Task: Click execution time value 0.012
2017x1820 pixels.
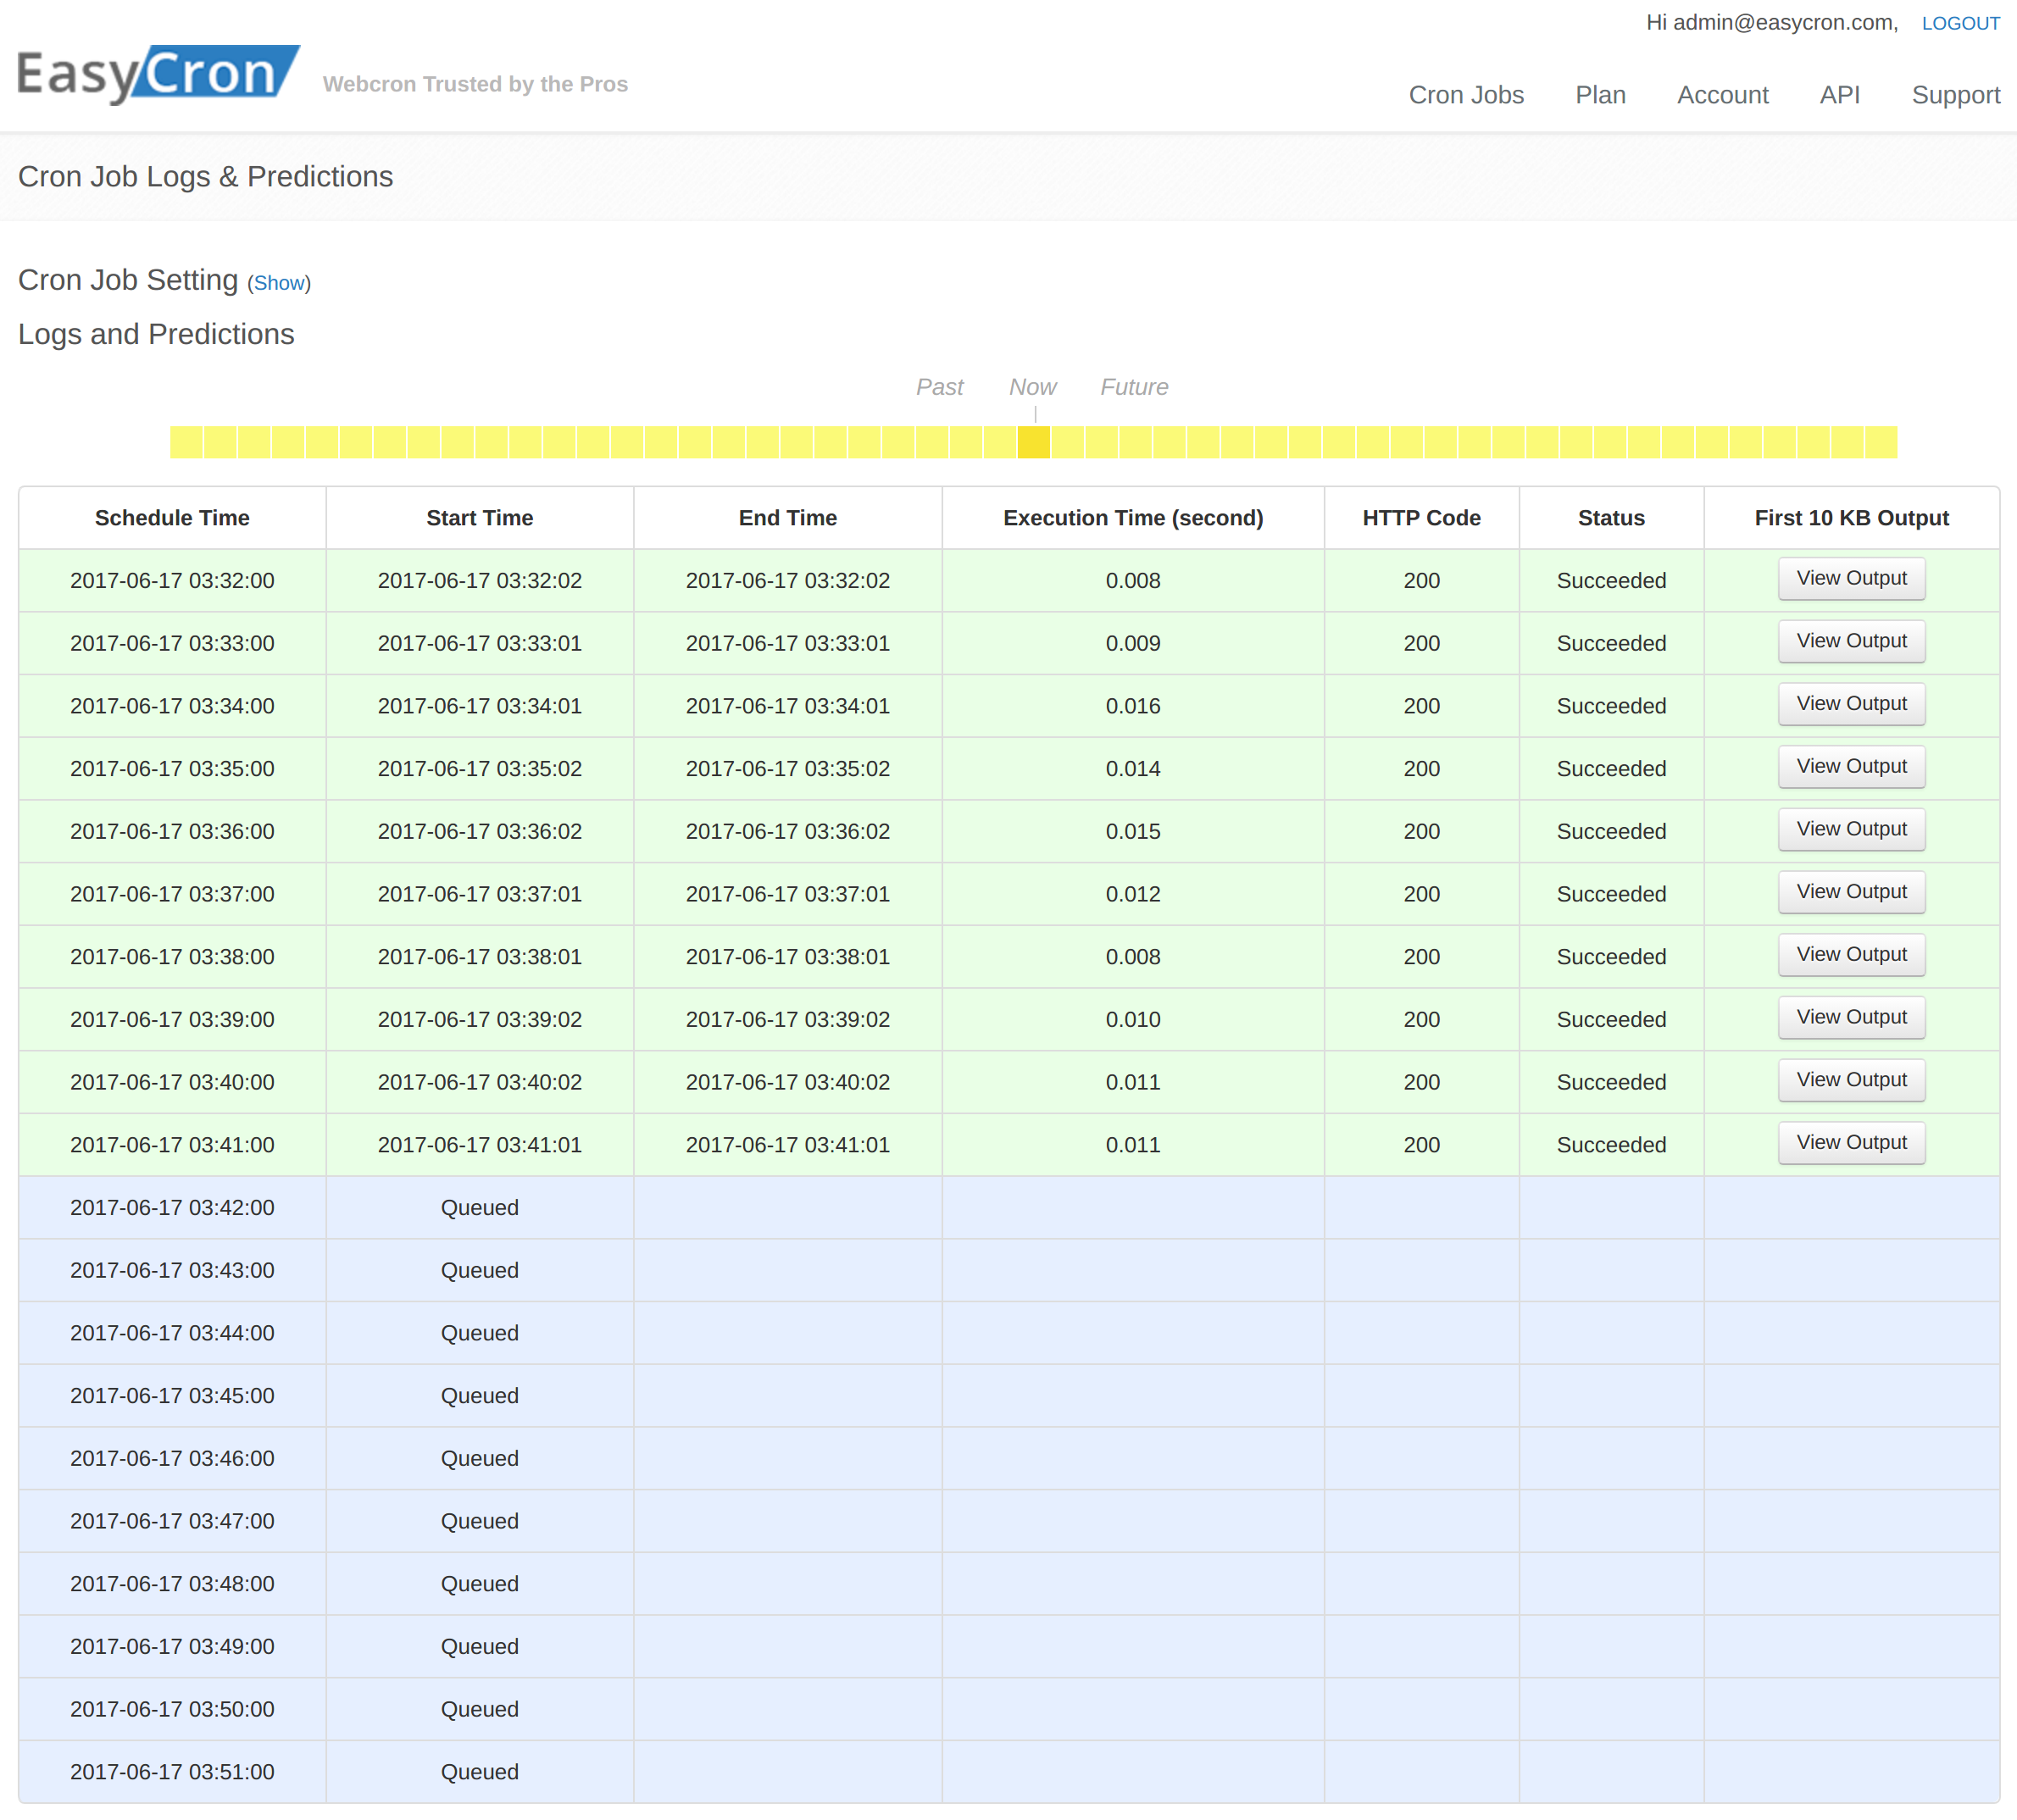Action: click(1133, 894)
